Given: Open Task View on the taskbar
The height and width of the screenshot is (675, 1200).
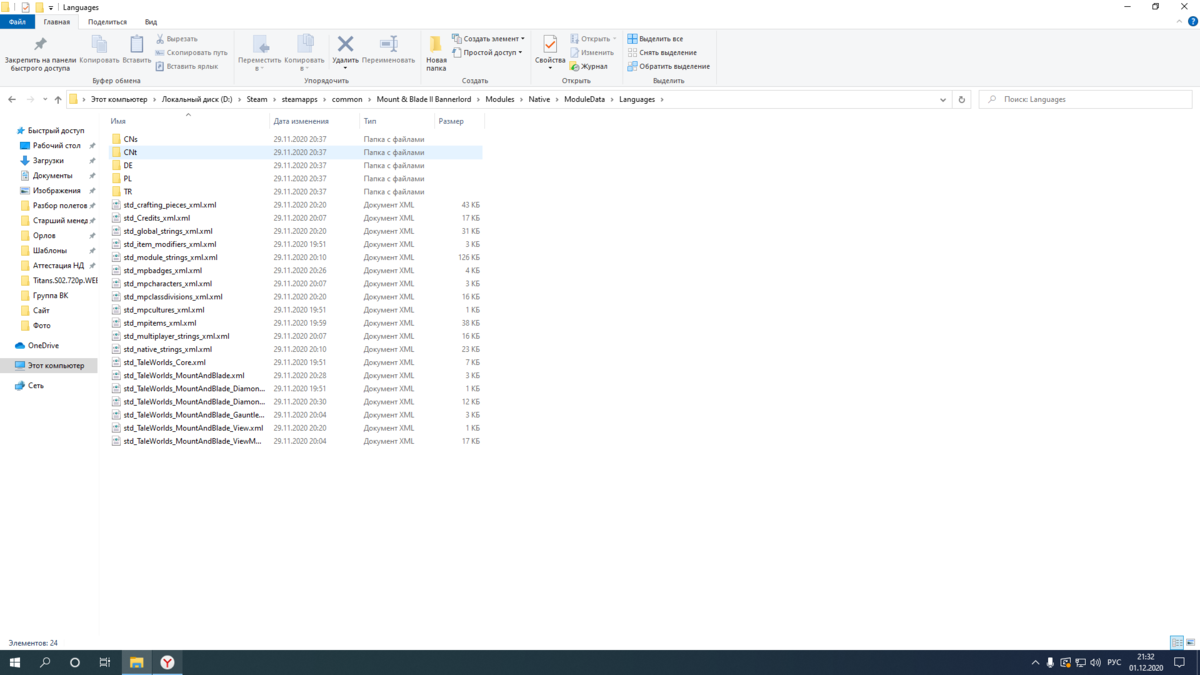Looking at the screenshot, I should [x=105, y=662].
